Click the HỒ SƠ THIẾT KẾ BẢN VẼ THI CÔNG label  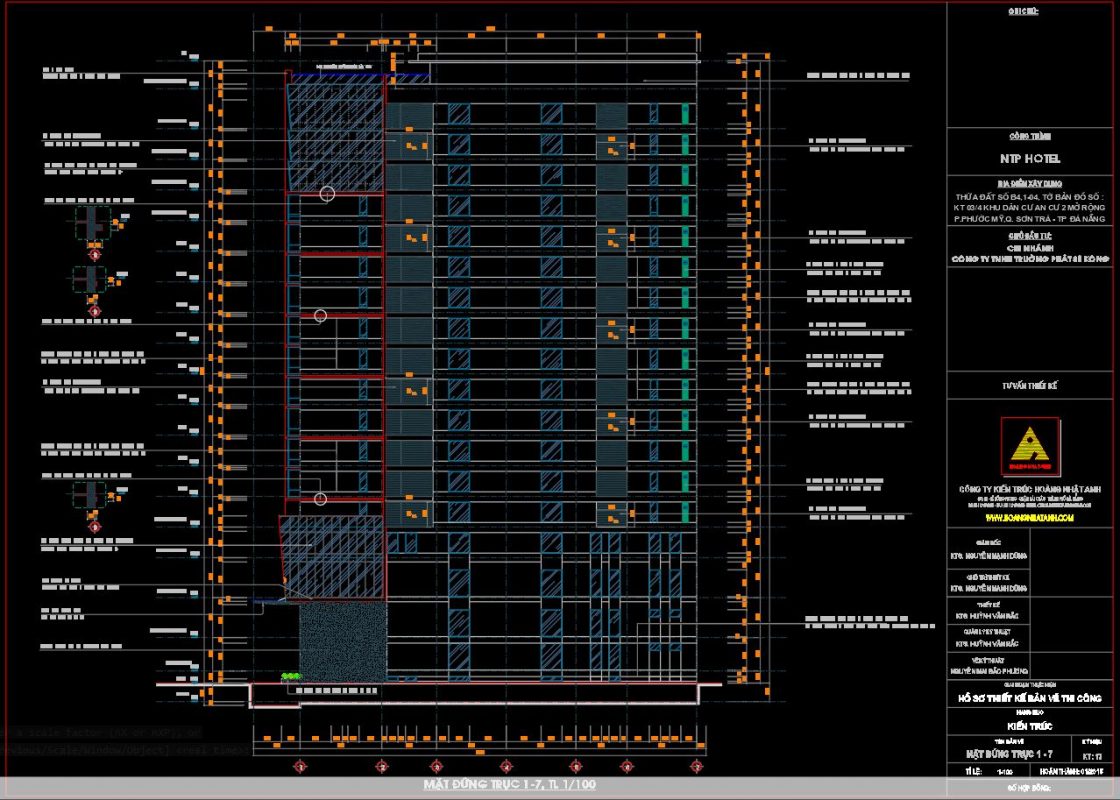pos(1031,697)
